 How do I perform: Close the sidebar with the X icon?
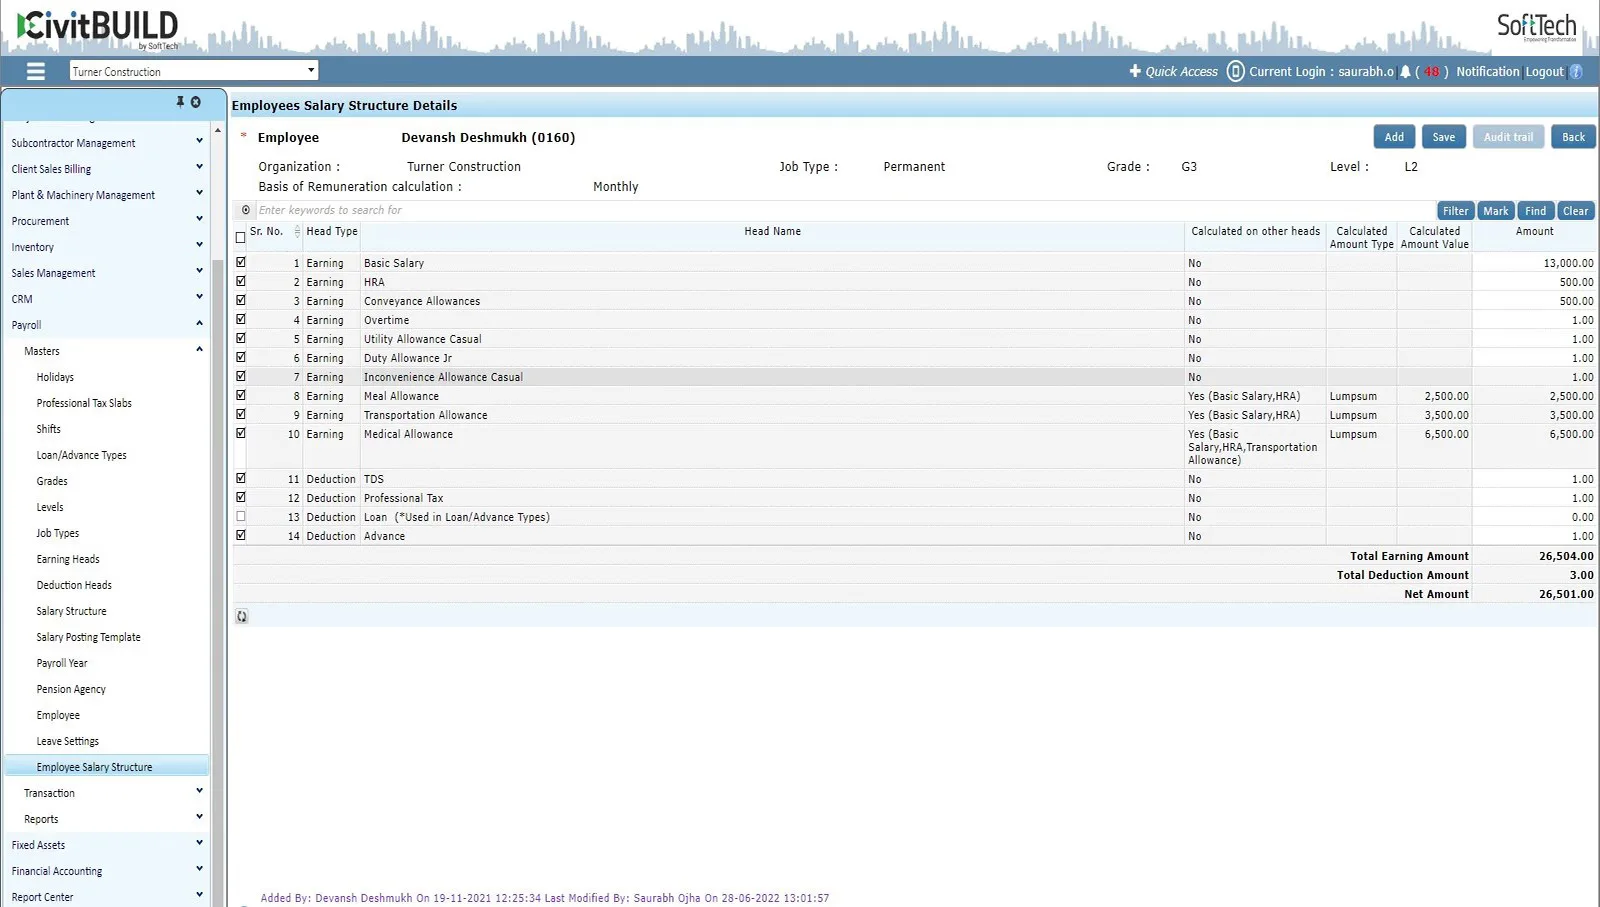(x=196, y=102)
